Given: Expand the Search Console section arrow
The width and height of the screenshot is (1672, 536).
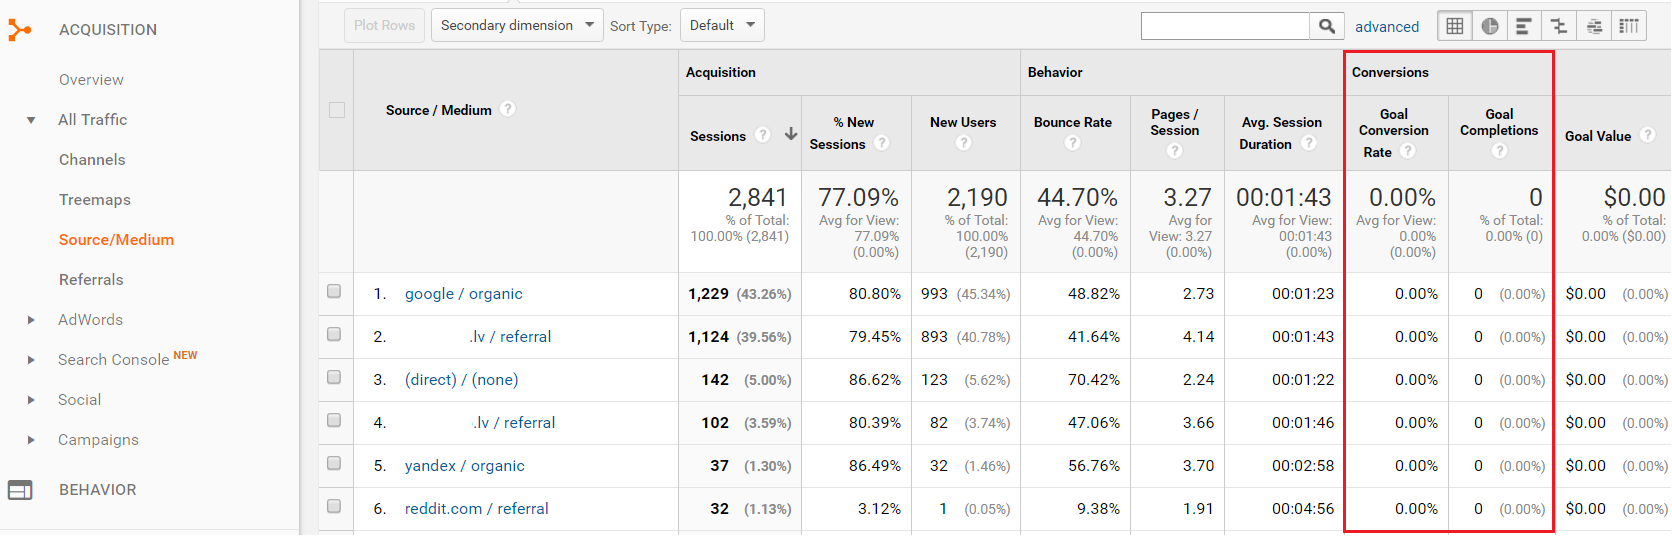Looking at the screenshot, I should 31,360.
